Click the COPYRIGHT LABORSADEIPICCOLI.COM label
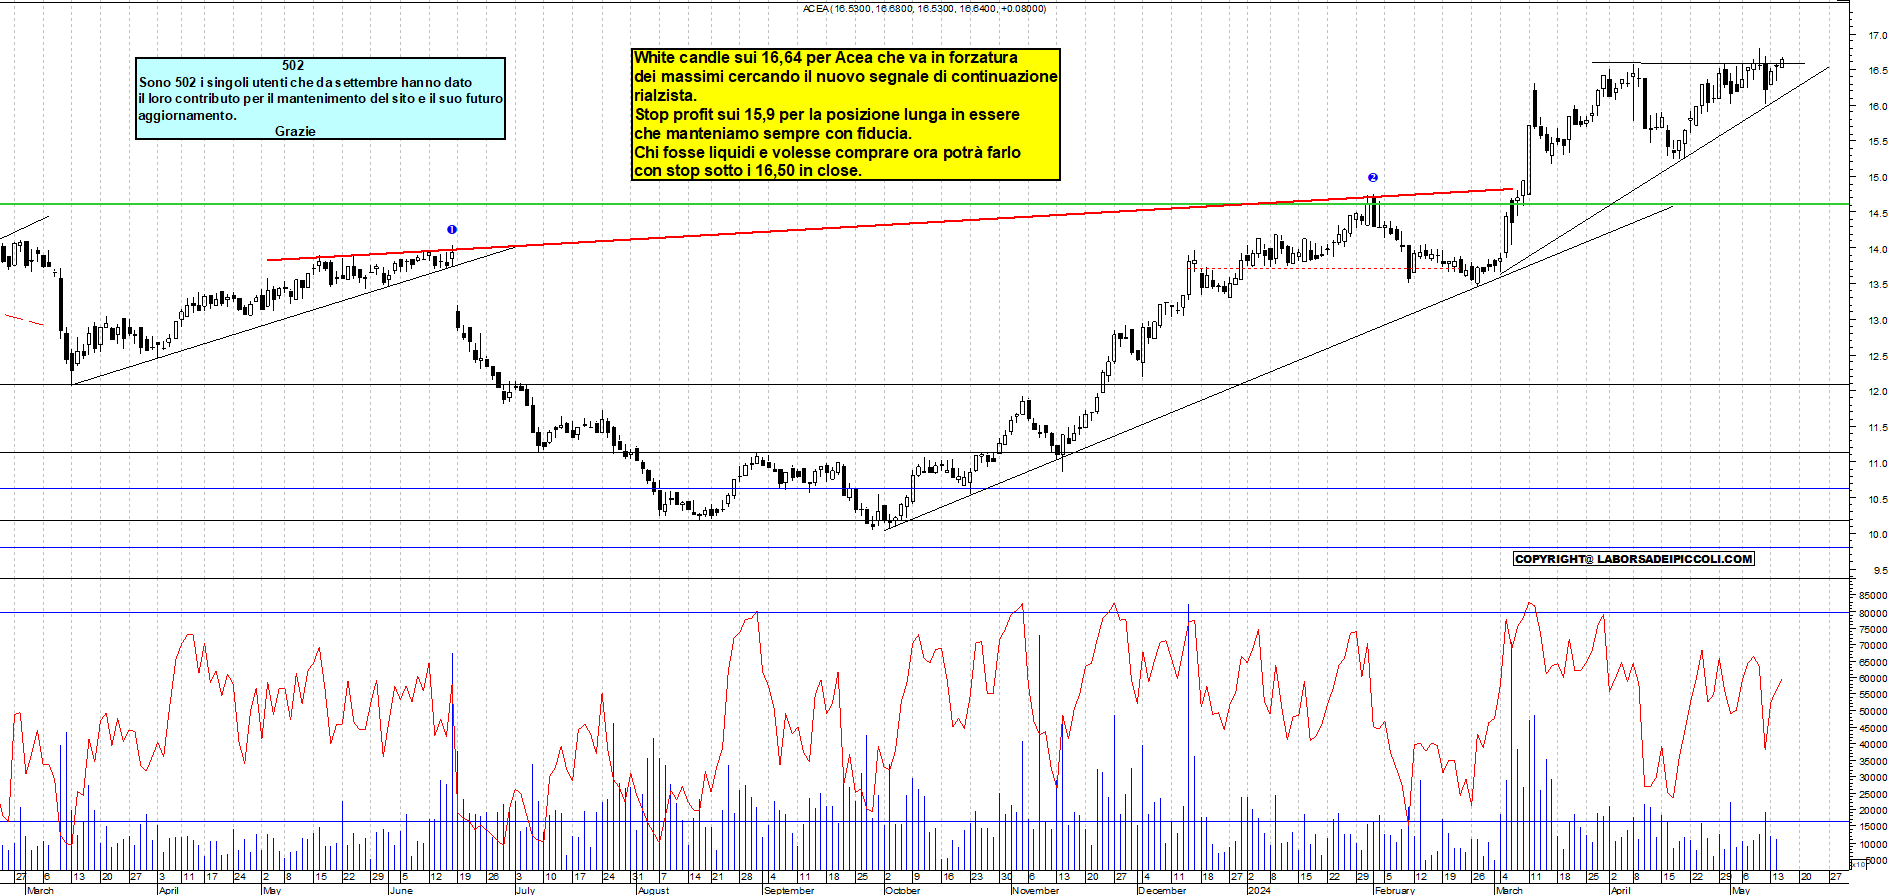This screenshot has height=895, width=1890. pyautogui.click(x=1634, y=559)
